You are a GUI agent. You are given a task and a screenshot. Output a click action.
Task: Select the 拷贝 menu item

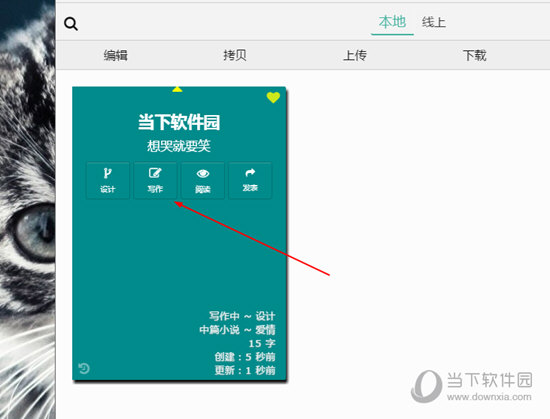pyautogui.click(x=235, y=55)
